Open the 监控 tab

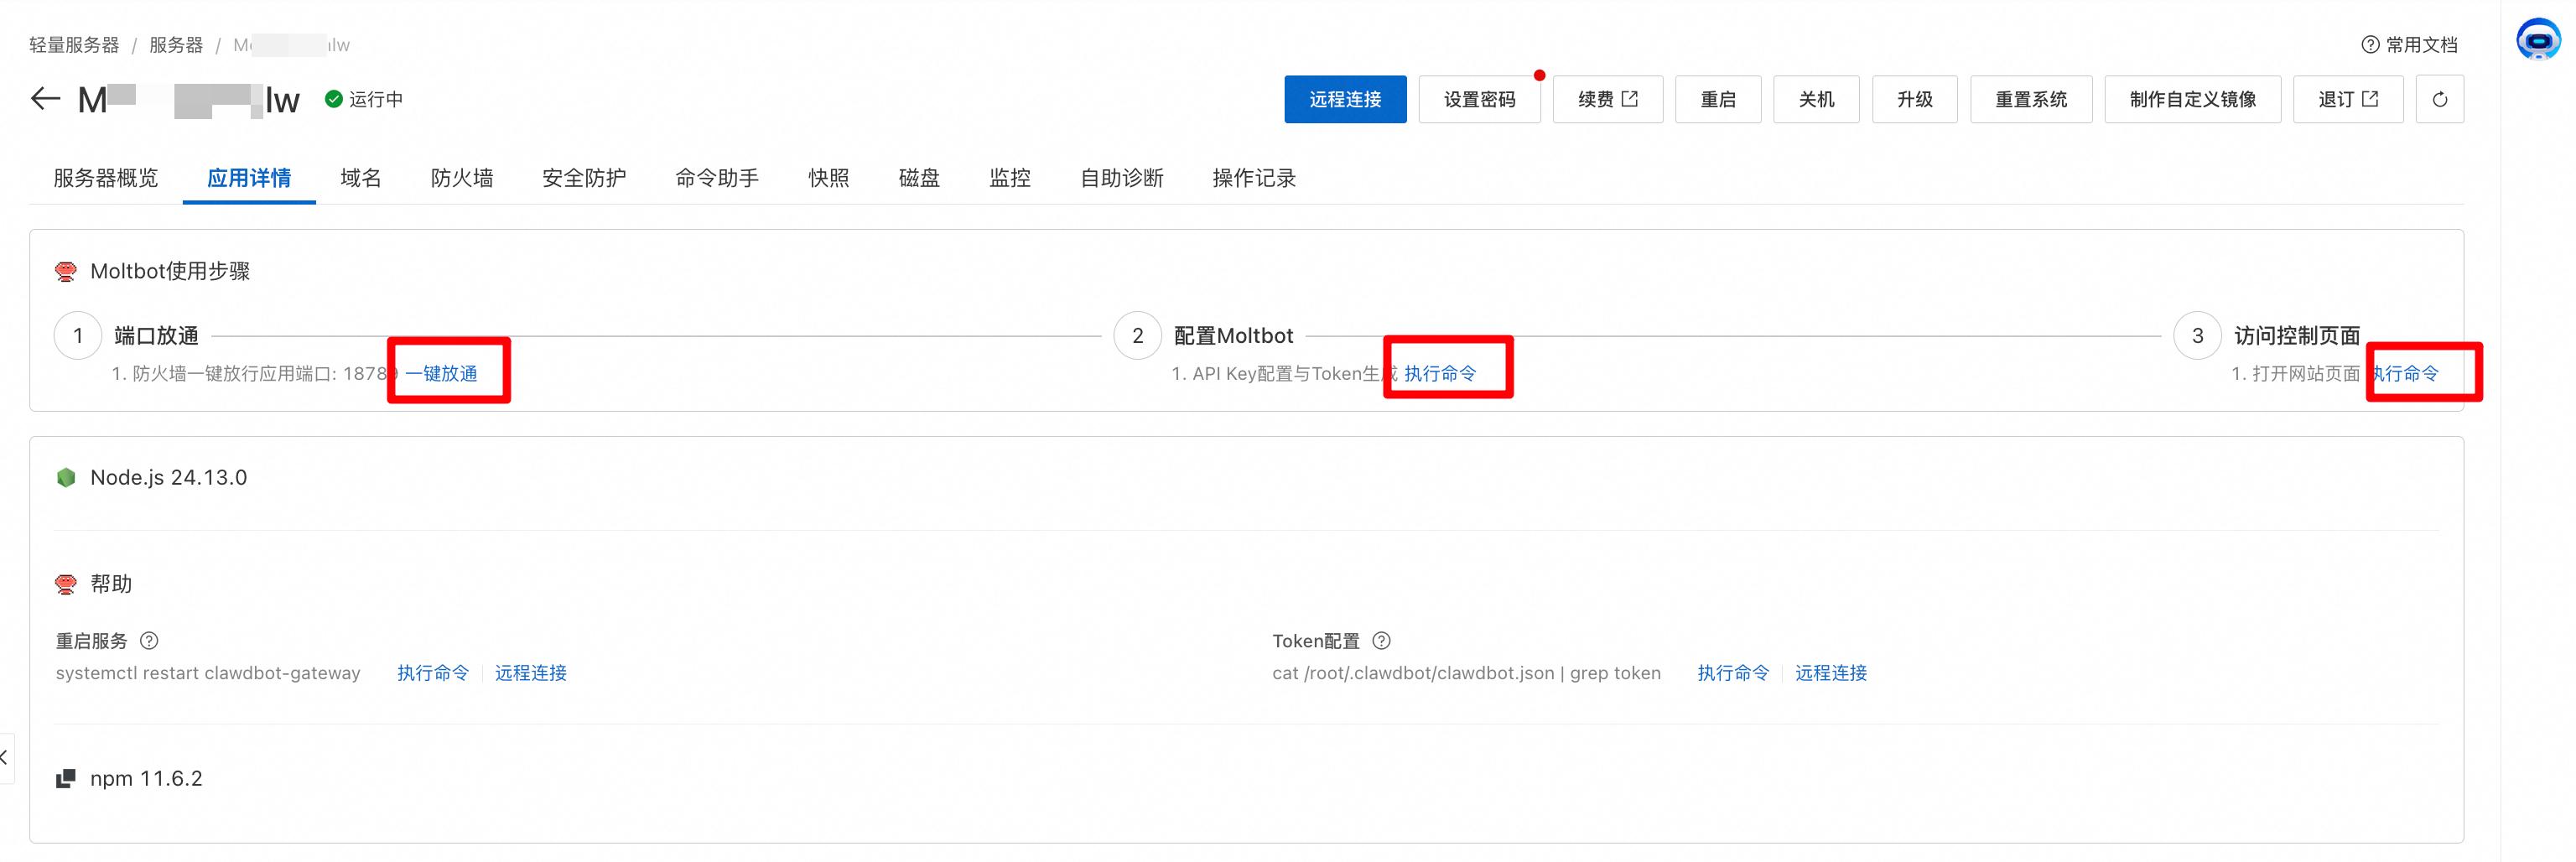point(1009,178)
